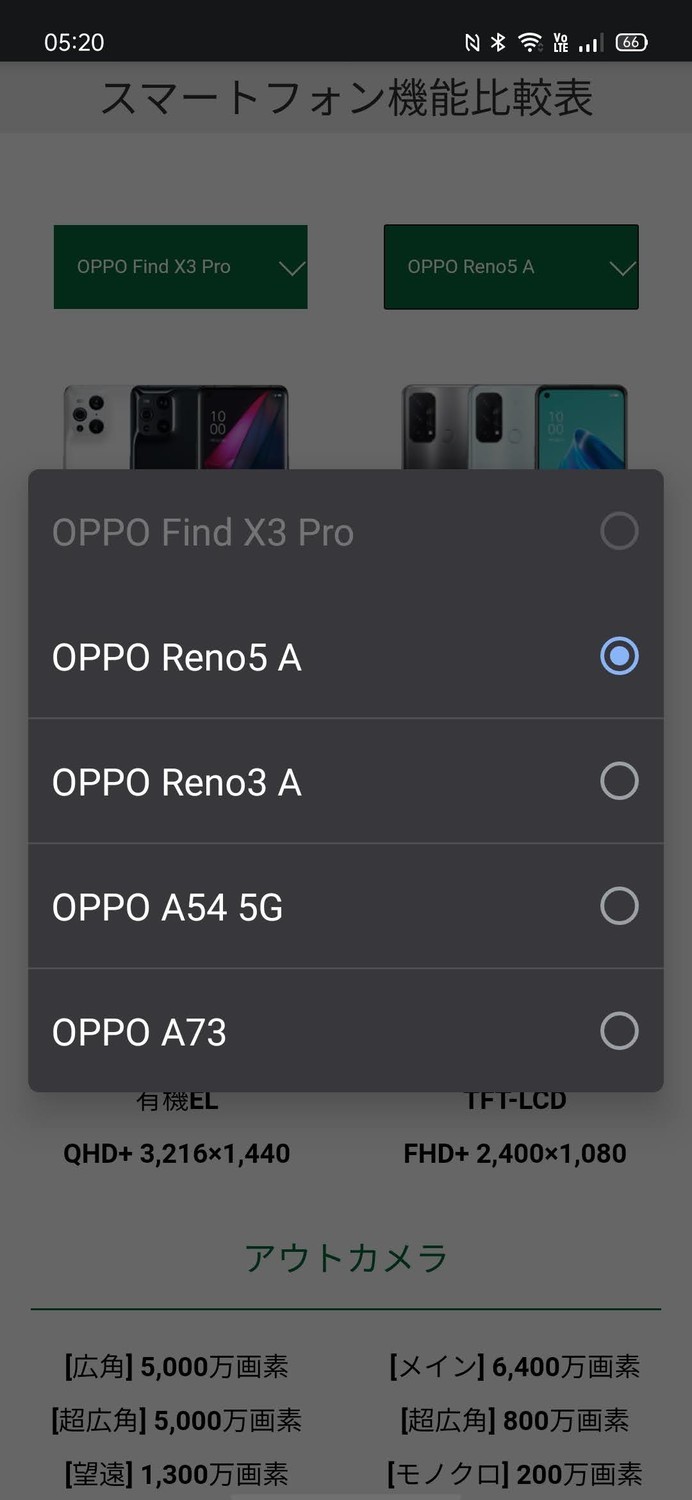Tap the Bluetooth status bar icon
The width and height of the screenshot is (692, 1500).
(498, 42)
